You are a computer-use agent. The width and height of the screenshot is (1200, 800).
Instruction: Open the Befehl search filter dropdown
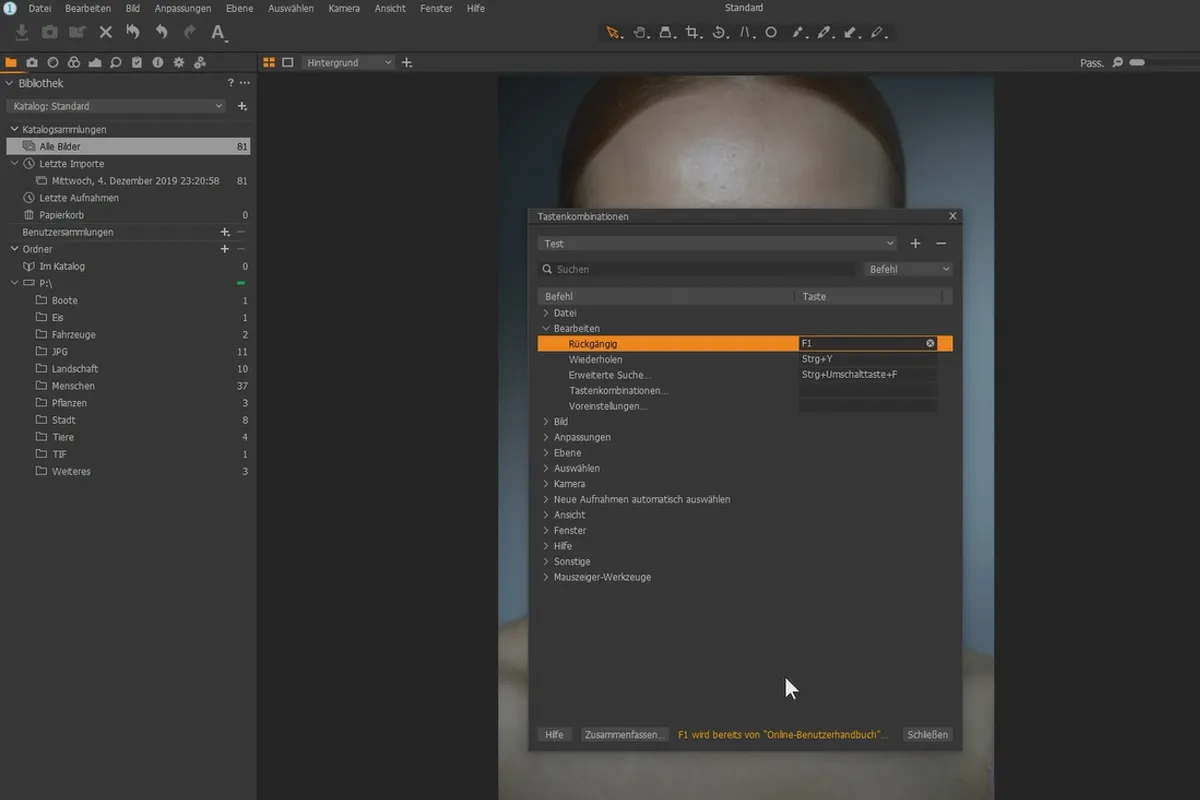pyautogui.click(x=909, y=269)
